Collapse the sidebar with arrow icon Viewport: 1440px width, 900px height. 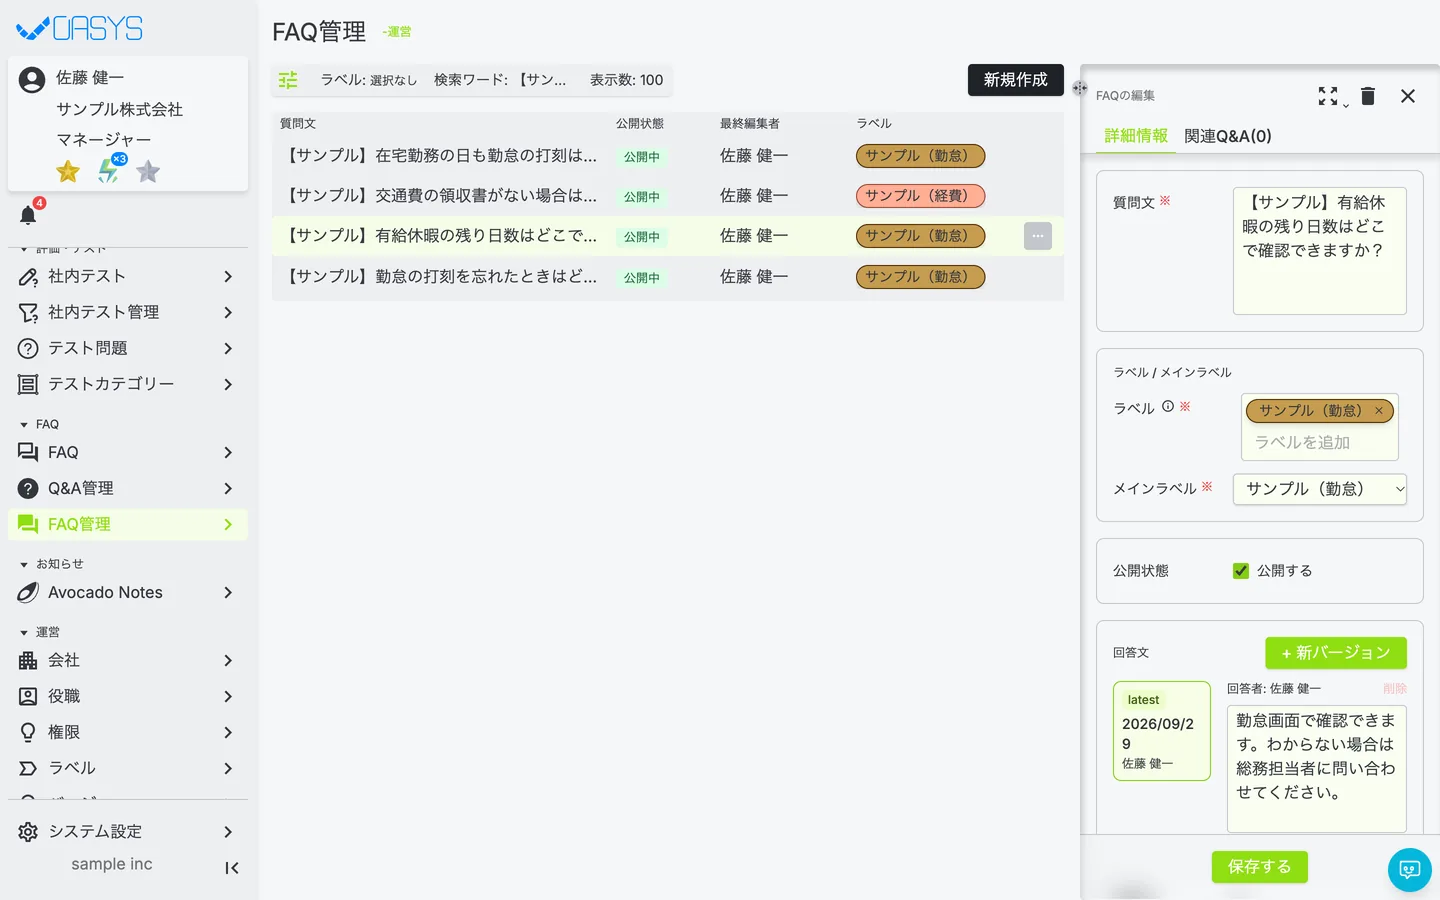(232, 868)
